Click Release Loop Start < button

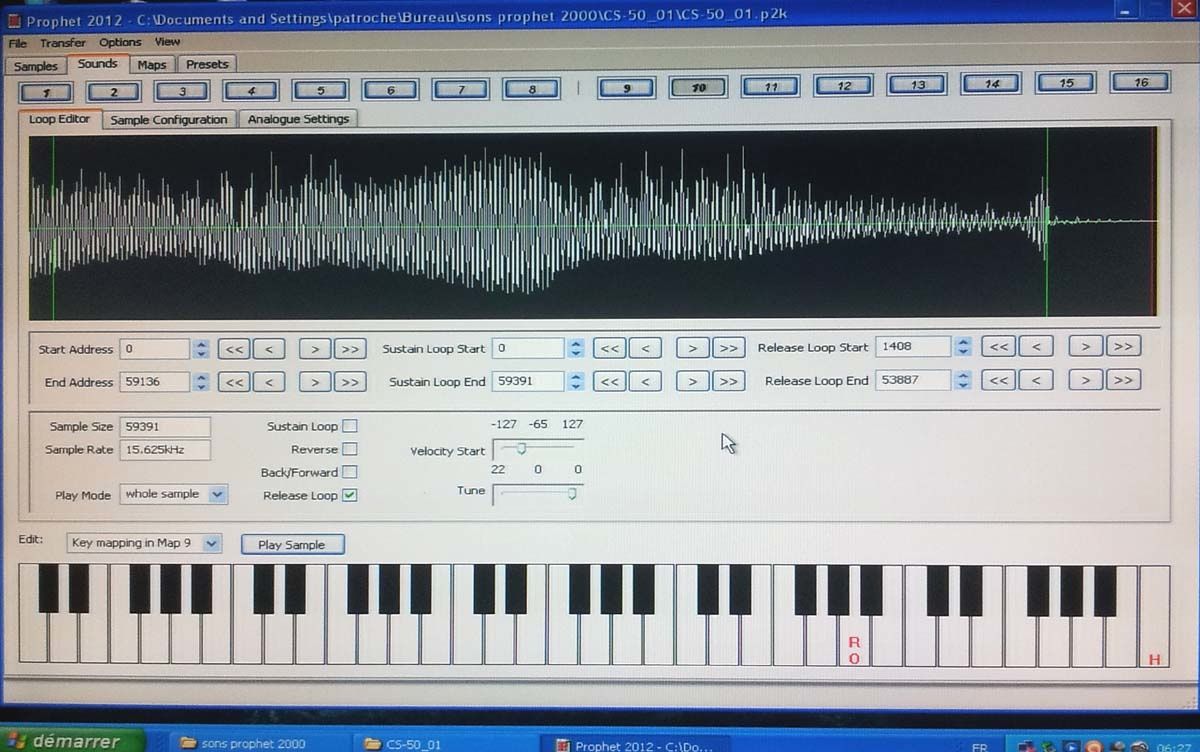click(1036, 346)
